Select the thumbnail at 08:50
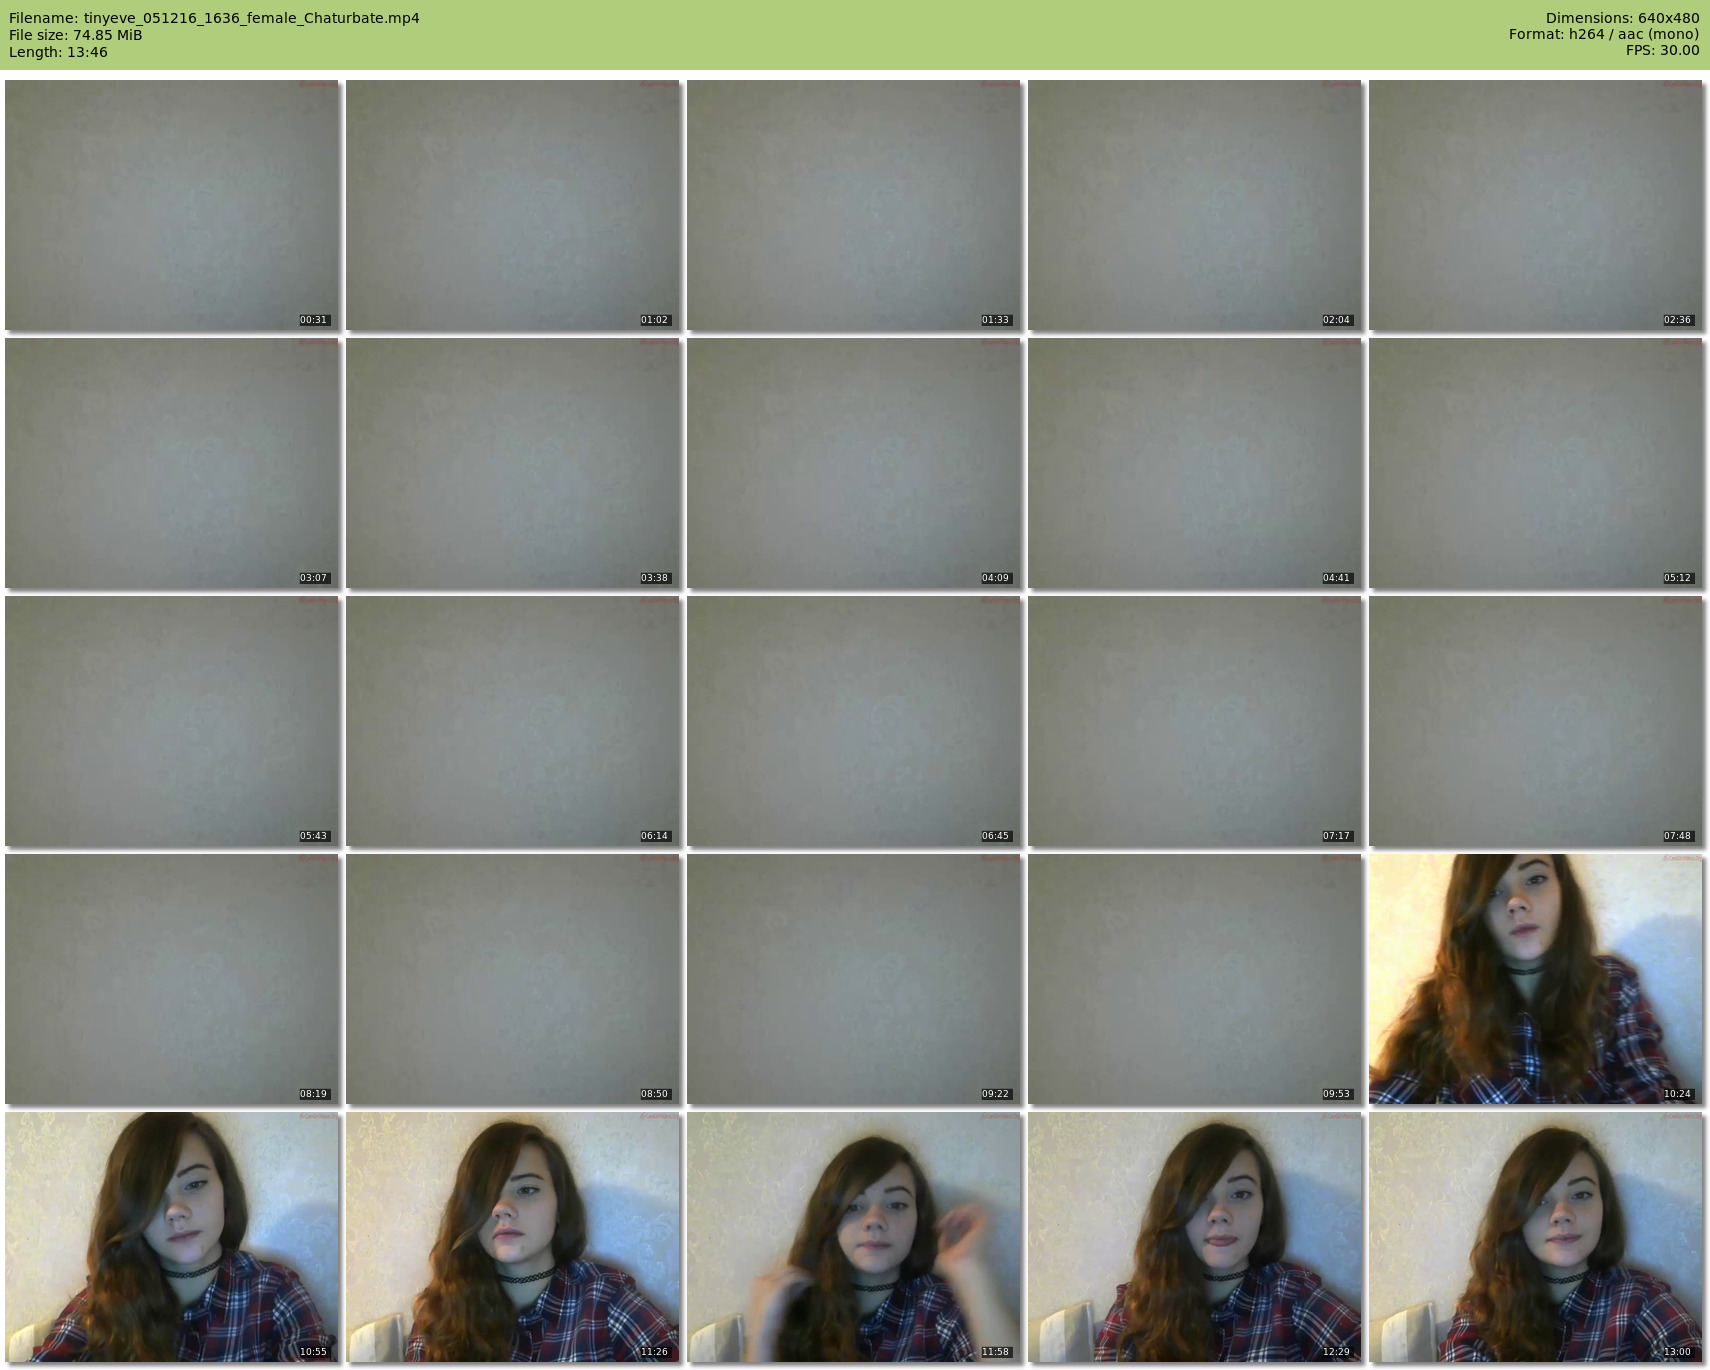This screenshot has height=1370, width=1710. click(x=513, y=979)
